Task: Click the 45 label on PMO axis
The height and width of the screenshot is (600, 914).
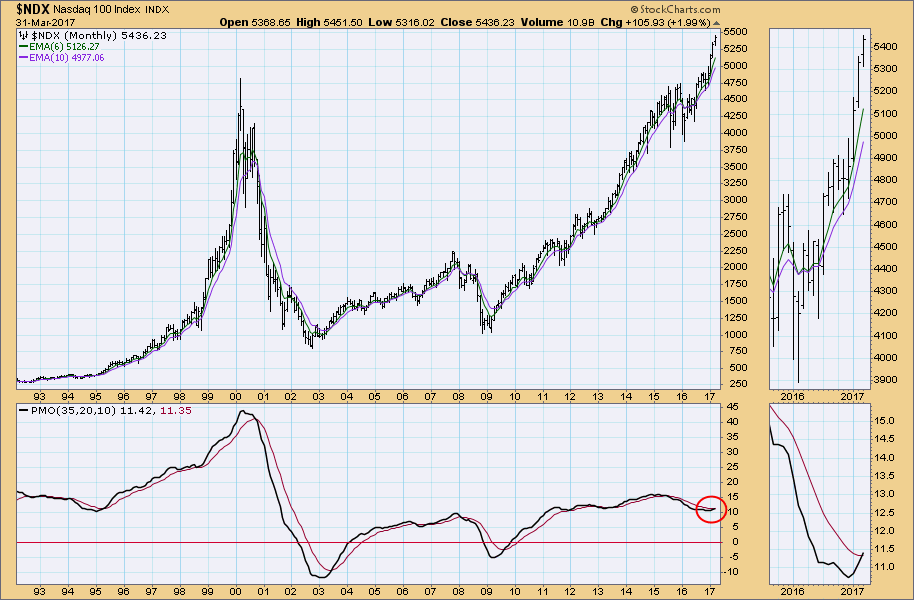Action: pyautogui.click(x=732, y=407)
